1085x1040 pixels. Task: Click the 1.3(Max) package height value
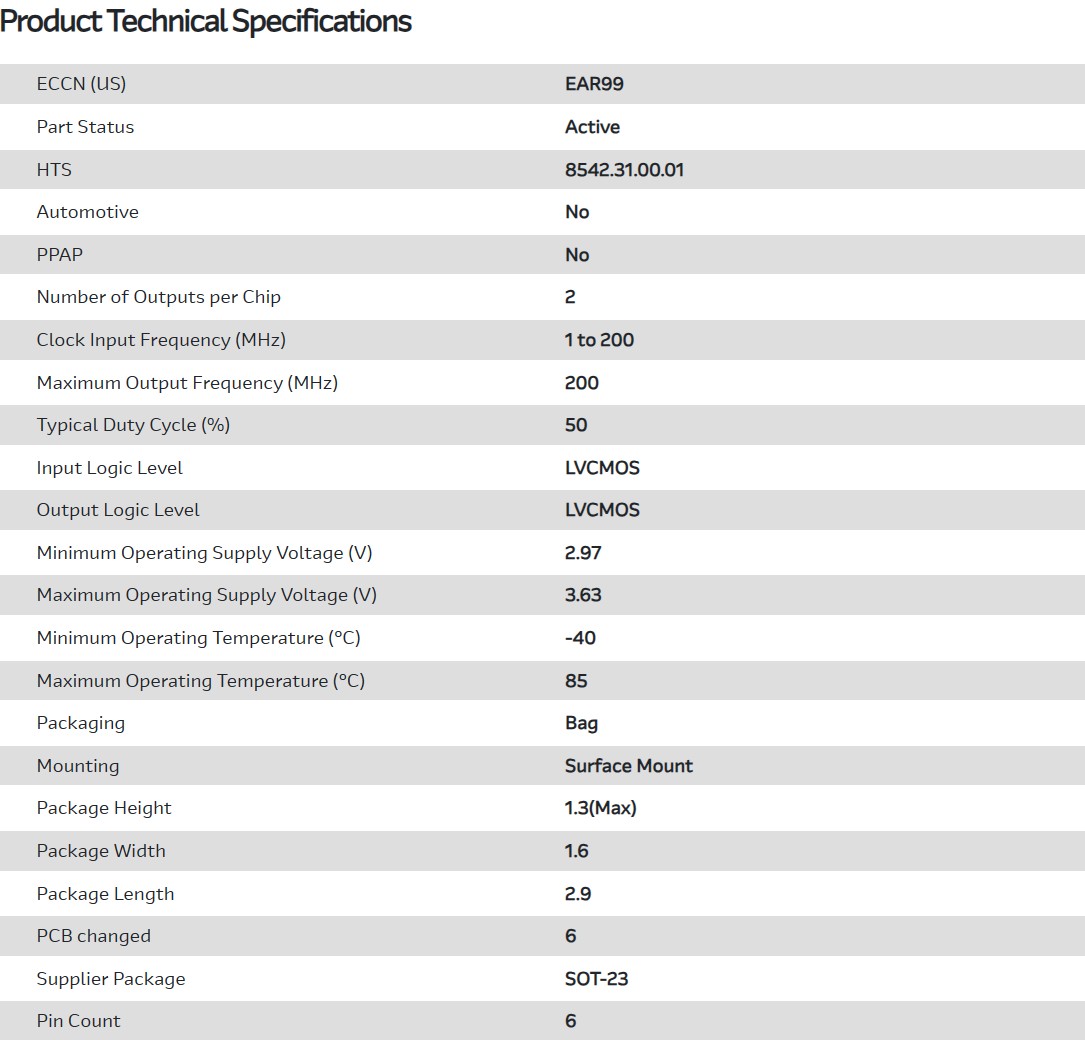600,808
